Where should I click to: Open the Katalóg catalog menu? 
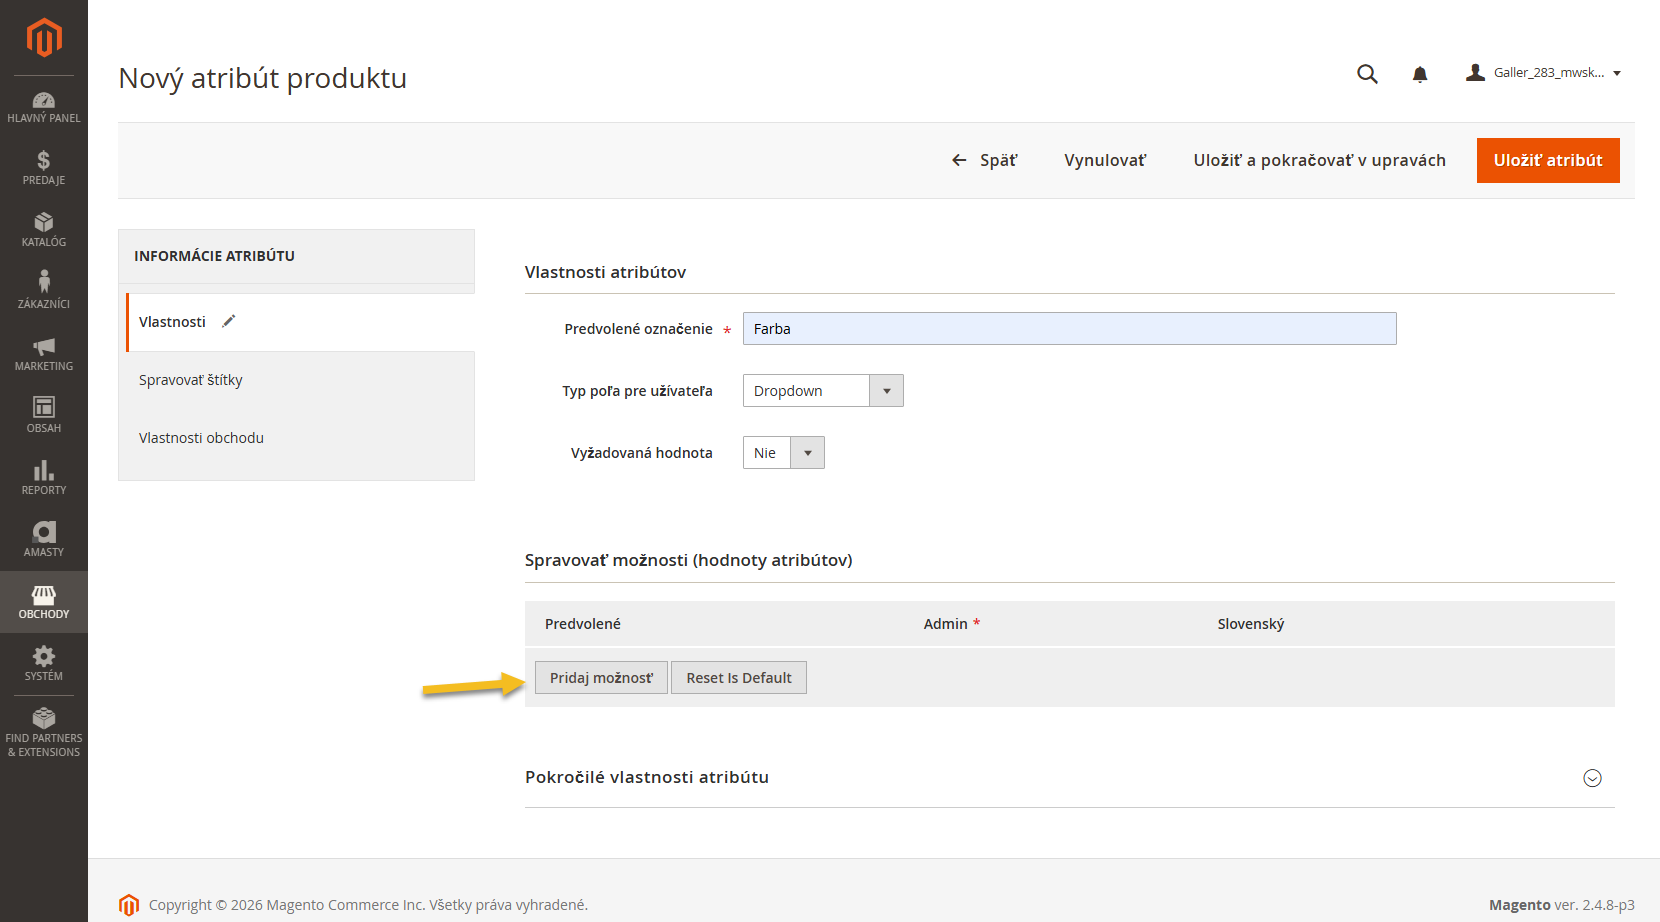pos(44,230)
